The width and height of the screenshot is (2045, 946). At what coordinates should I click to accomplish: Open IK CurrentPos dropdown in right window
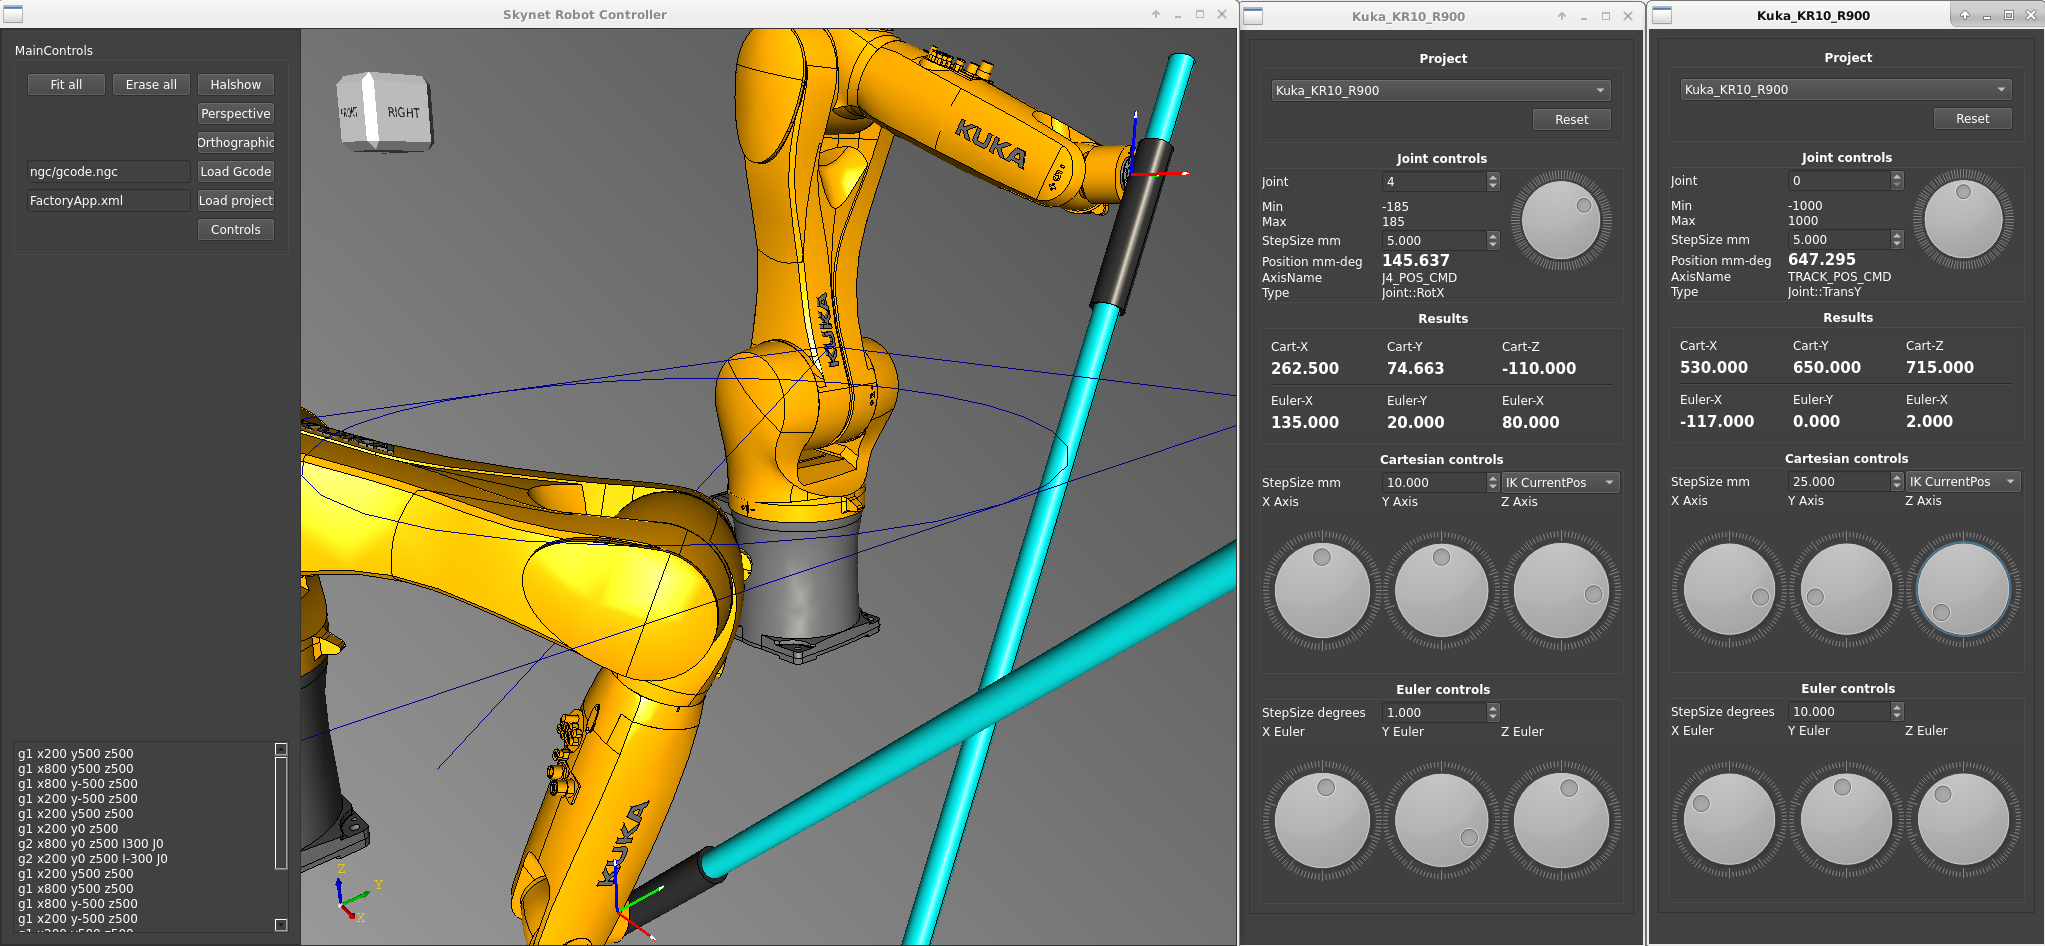coord(1964,482)
